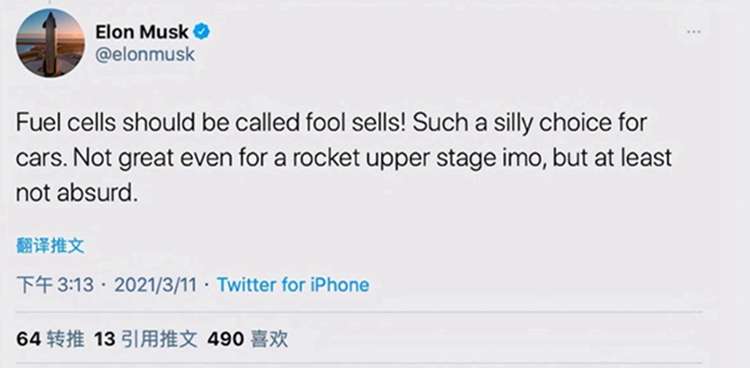This screenshot has width=750, height=368.
Task: Click the number 13 in quote count
Action: (105, 339)
